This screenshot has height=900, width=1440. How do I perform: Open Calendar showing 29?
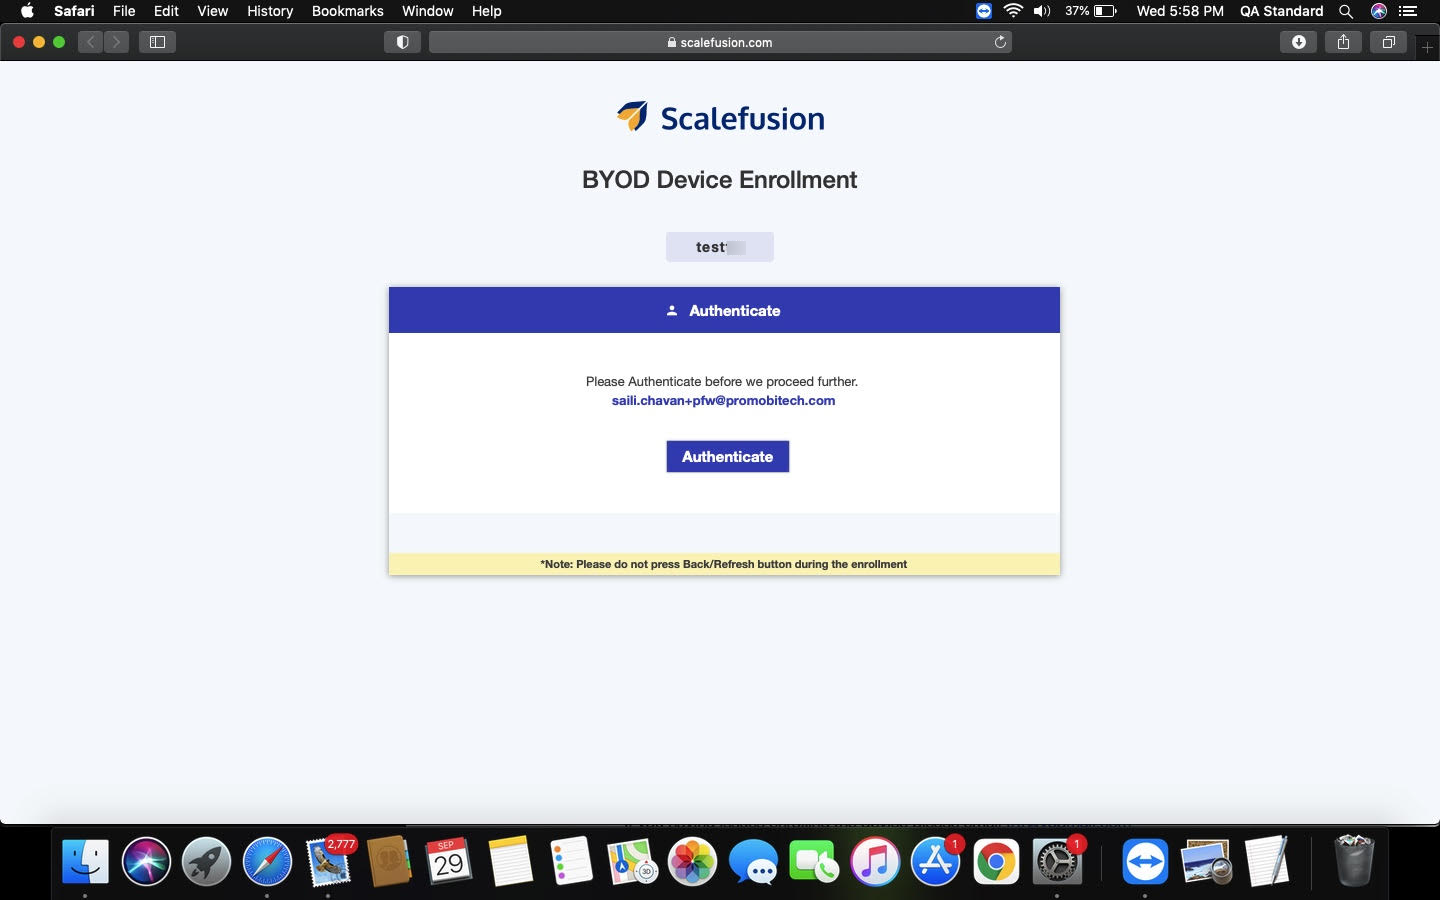(449, 862)
